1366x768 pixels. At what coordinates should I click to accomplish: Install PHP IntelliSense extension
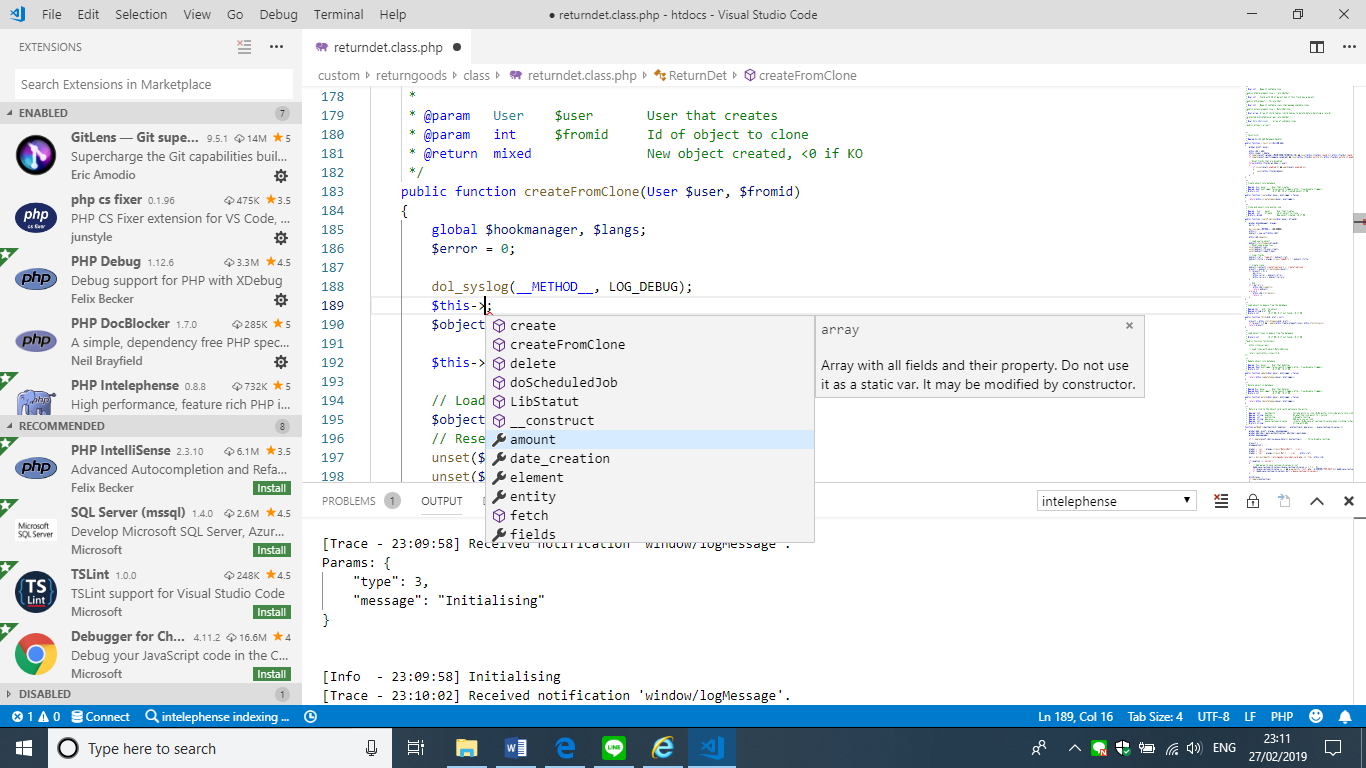tap(272, 488)
